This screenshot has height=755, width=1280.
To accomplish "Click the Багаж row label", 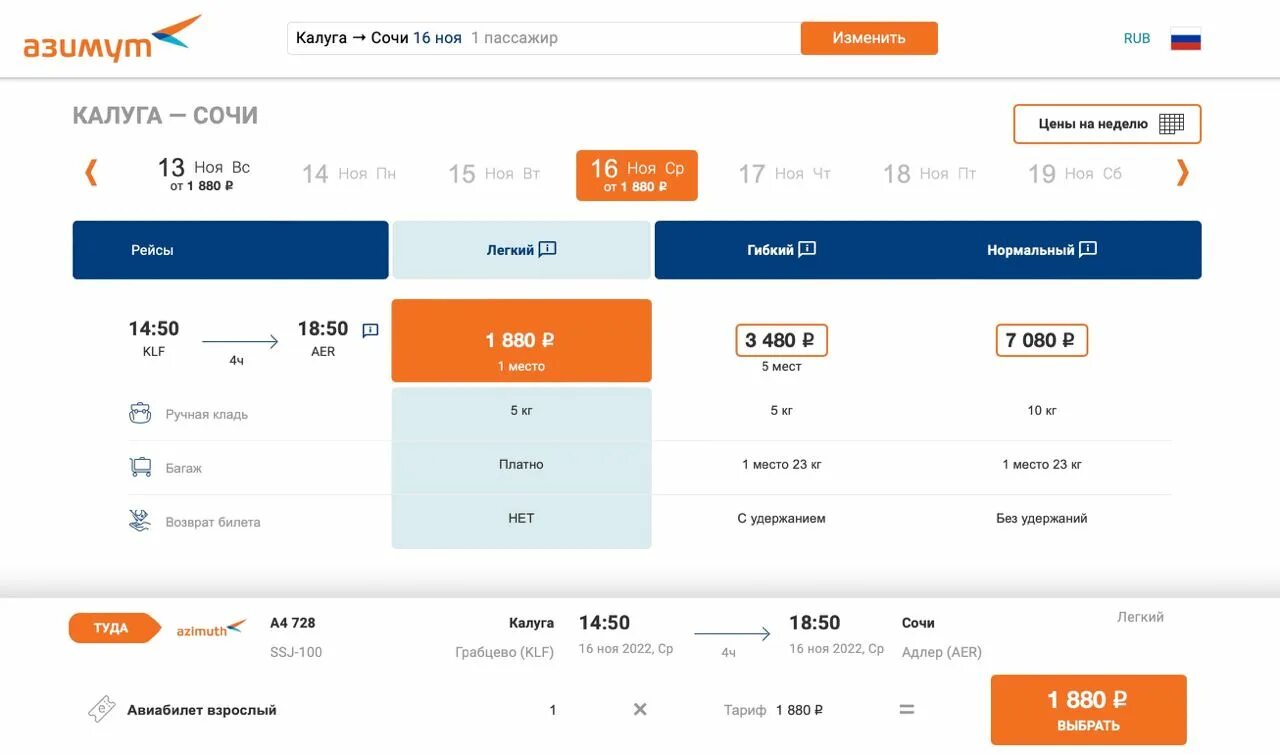I will 184,468.
